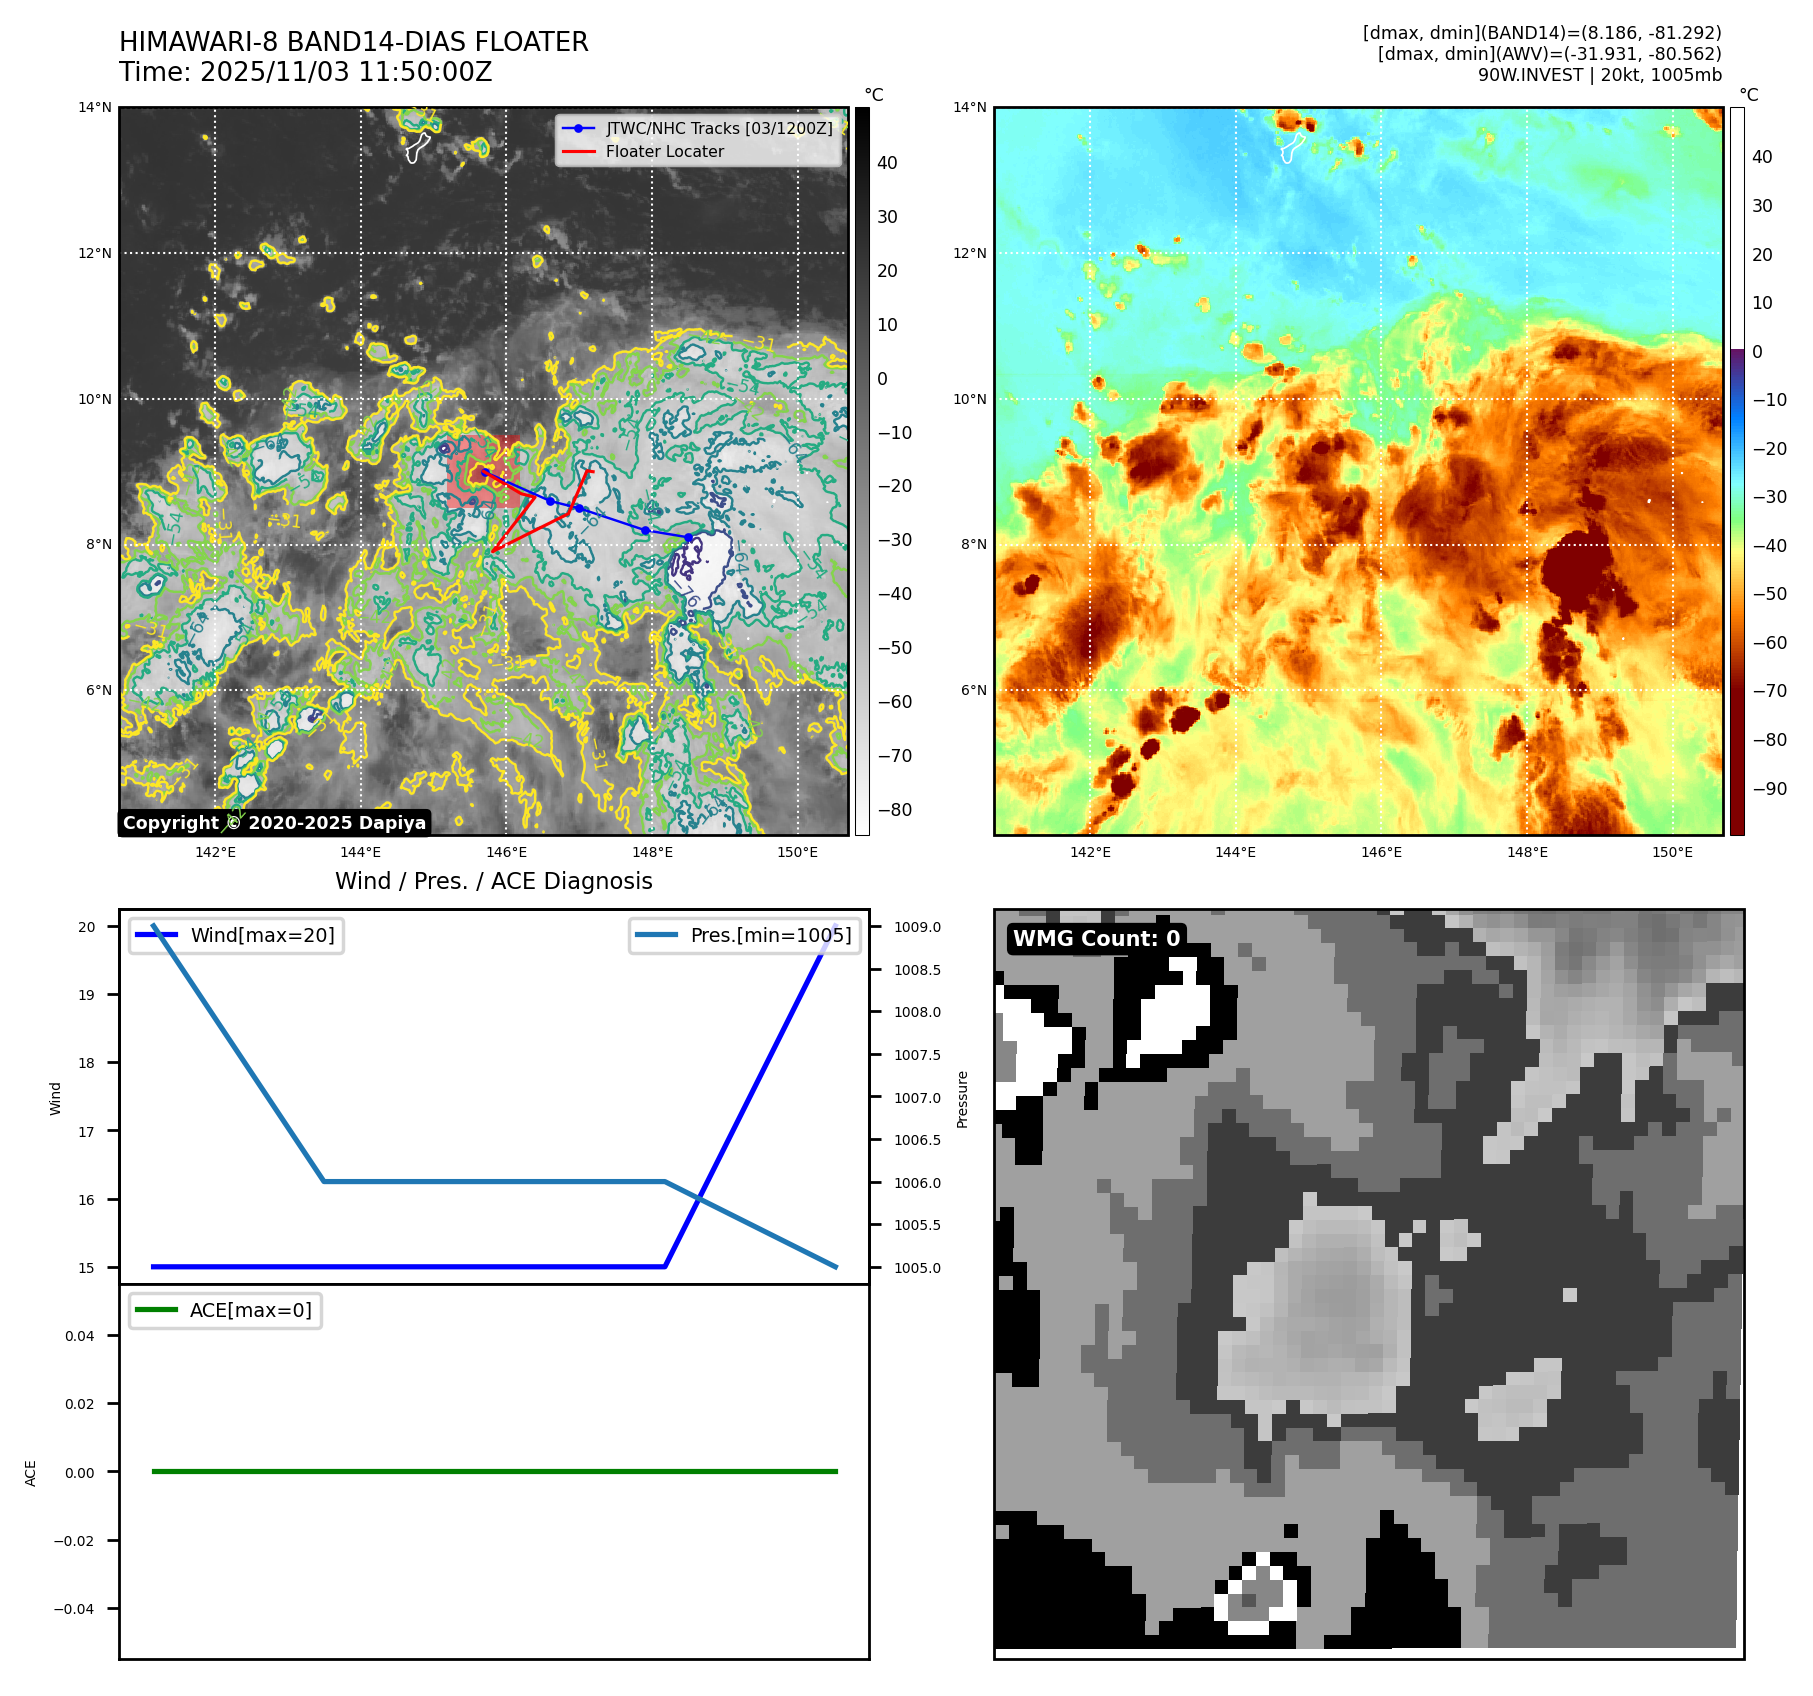
Task: Click the rainbow temperature colorbar beside right map
Action: tap(1737, 470)
